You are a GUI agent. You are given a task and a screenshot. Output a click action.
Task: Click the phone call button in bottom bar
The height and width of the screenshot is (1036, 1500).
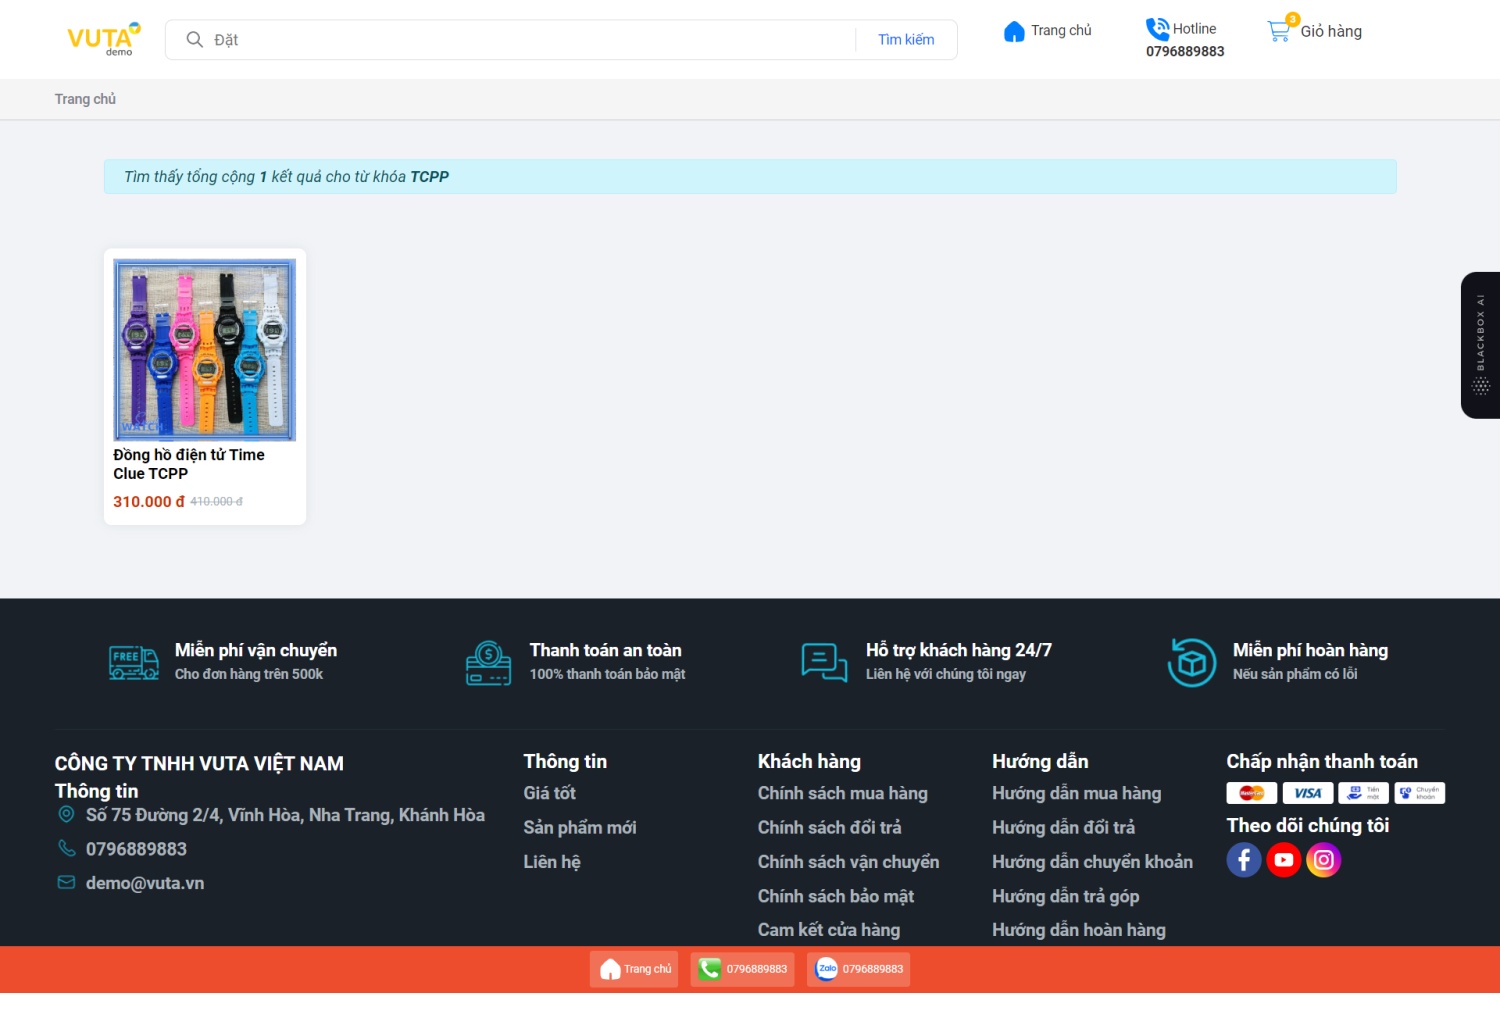742,969
